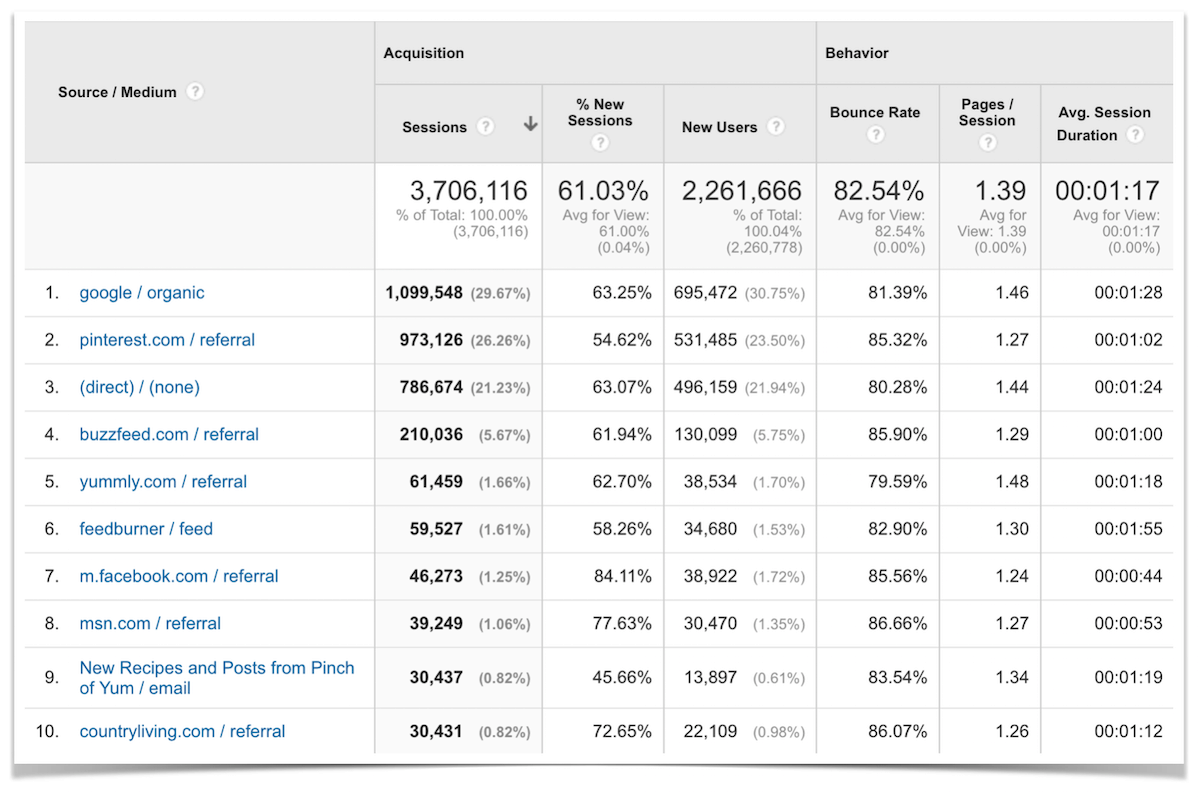
Task: Click the help icon beside New Users
Action: (777, 127)
